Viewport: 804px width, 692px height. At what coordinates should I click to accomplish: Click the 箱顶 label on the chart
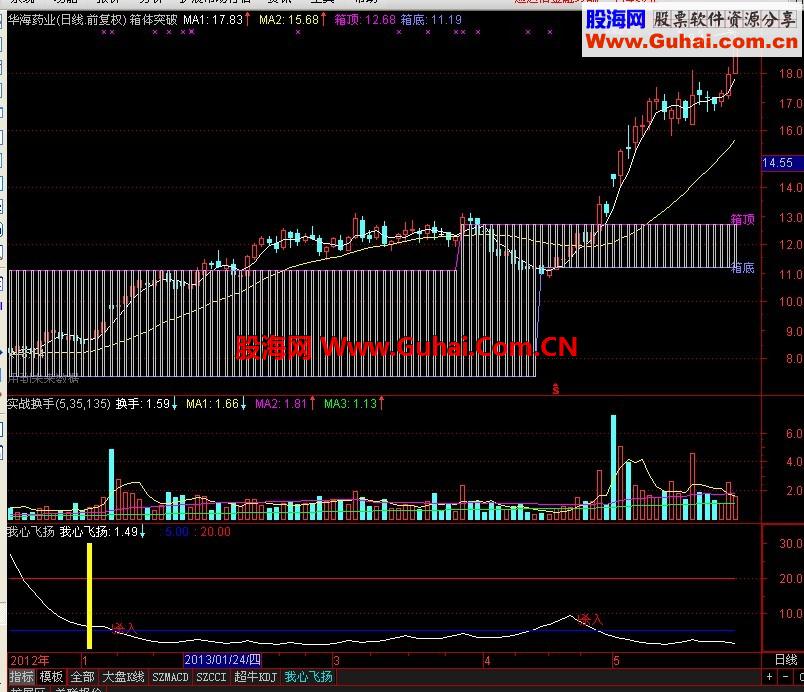click(742, 219)
